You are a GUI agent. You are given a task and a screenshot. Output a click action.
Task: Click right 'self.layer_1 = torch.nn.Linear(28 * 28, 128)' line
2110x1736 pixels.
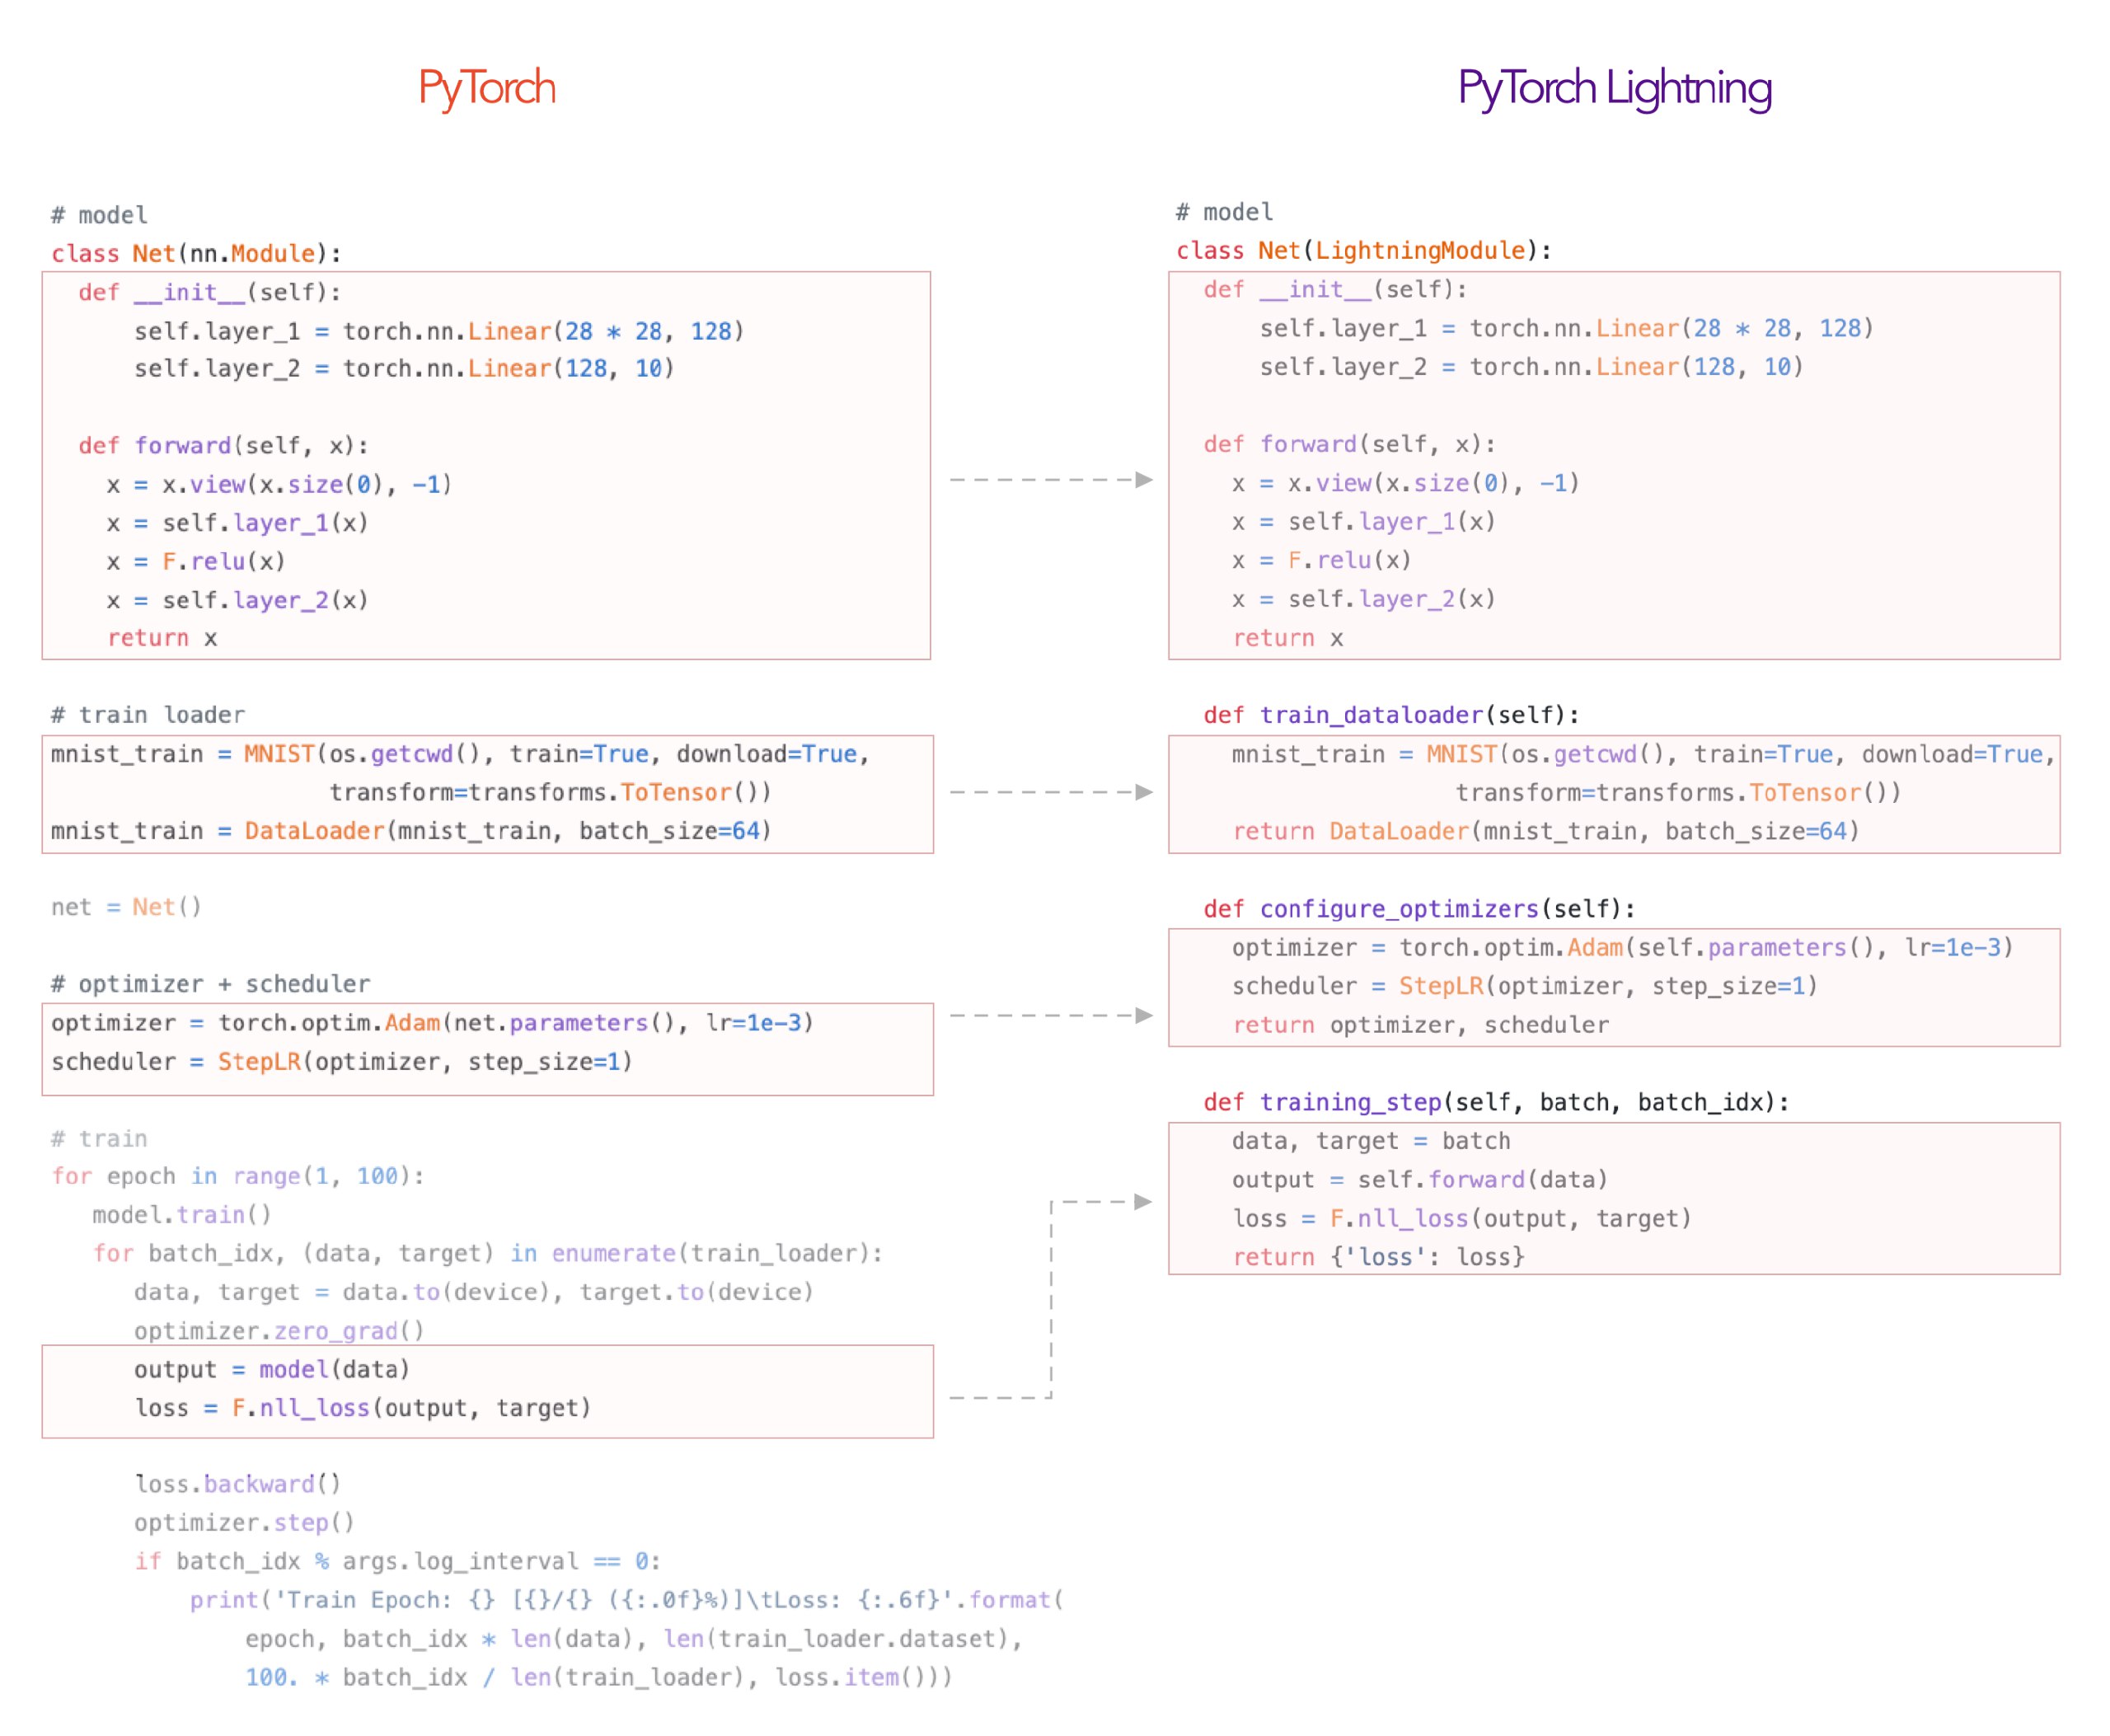[1566, 329]
